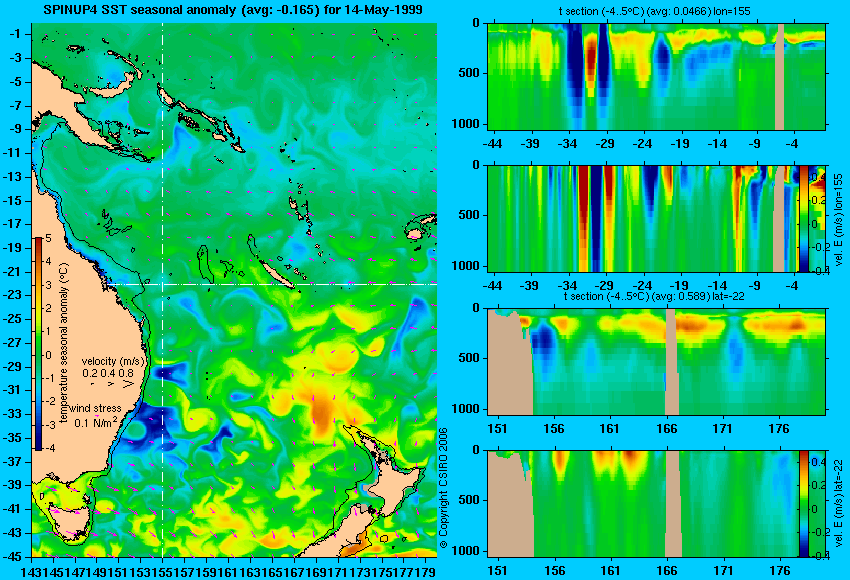
Task: Click the temperature anomaly vertical color bar
Action: [39, 343]
